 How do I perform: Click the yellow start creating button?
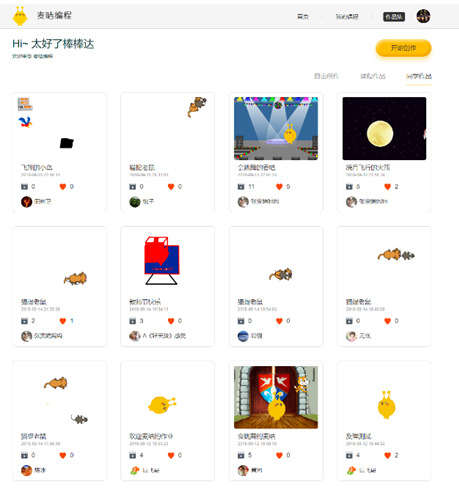point(403,48)
